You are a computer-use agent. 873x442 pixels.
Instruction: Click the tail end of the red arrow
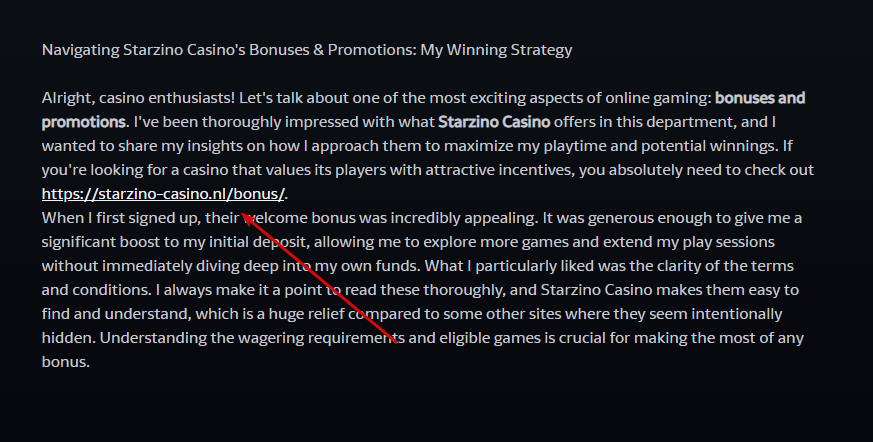(x=394, y=341)
